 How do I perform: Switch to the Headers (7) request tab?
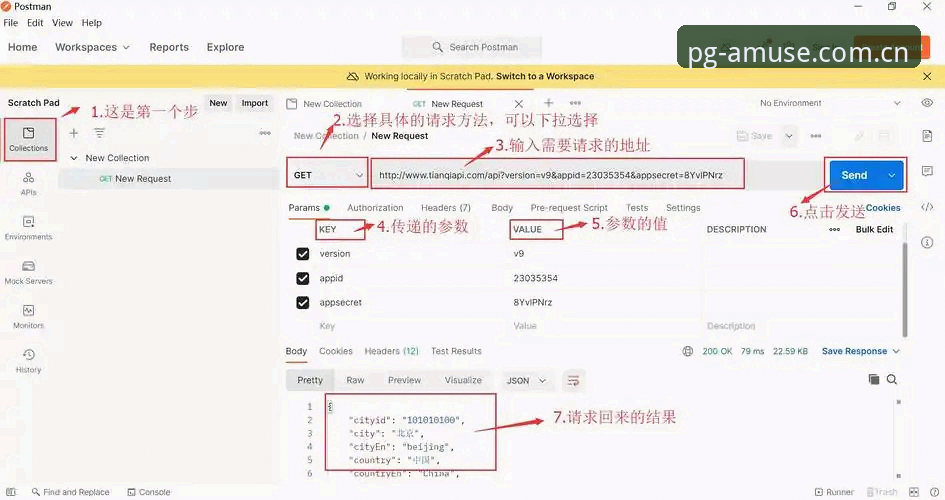(x=445, y=208)
